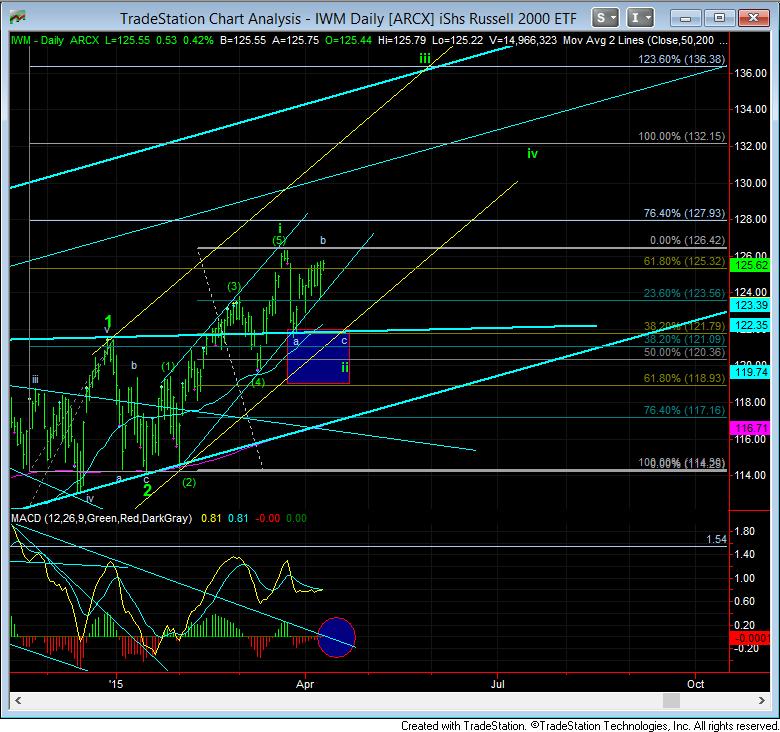Viewport: 780px width, 732px height.
Task: Click the horizontal scrollbar thumb
Action: (x=672, y=701)
